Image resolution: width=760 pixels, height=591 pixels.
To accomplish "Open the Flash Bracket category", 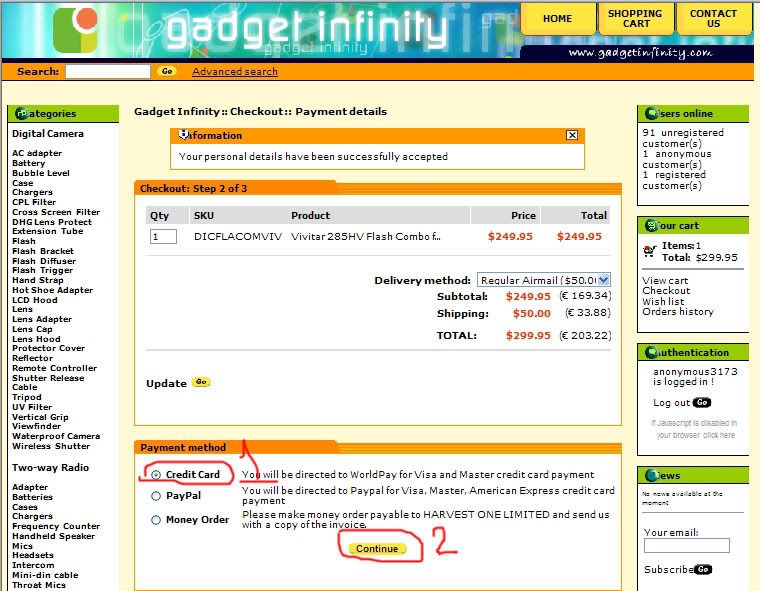I will click(43, 251).
